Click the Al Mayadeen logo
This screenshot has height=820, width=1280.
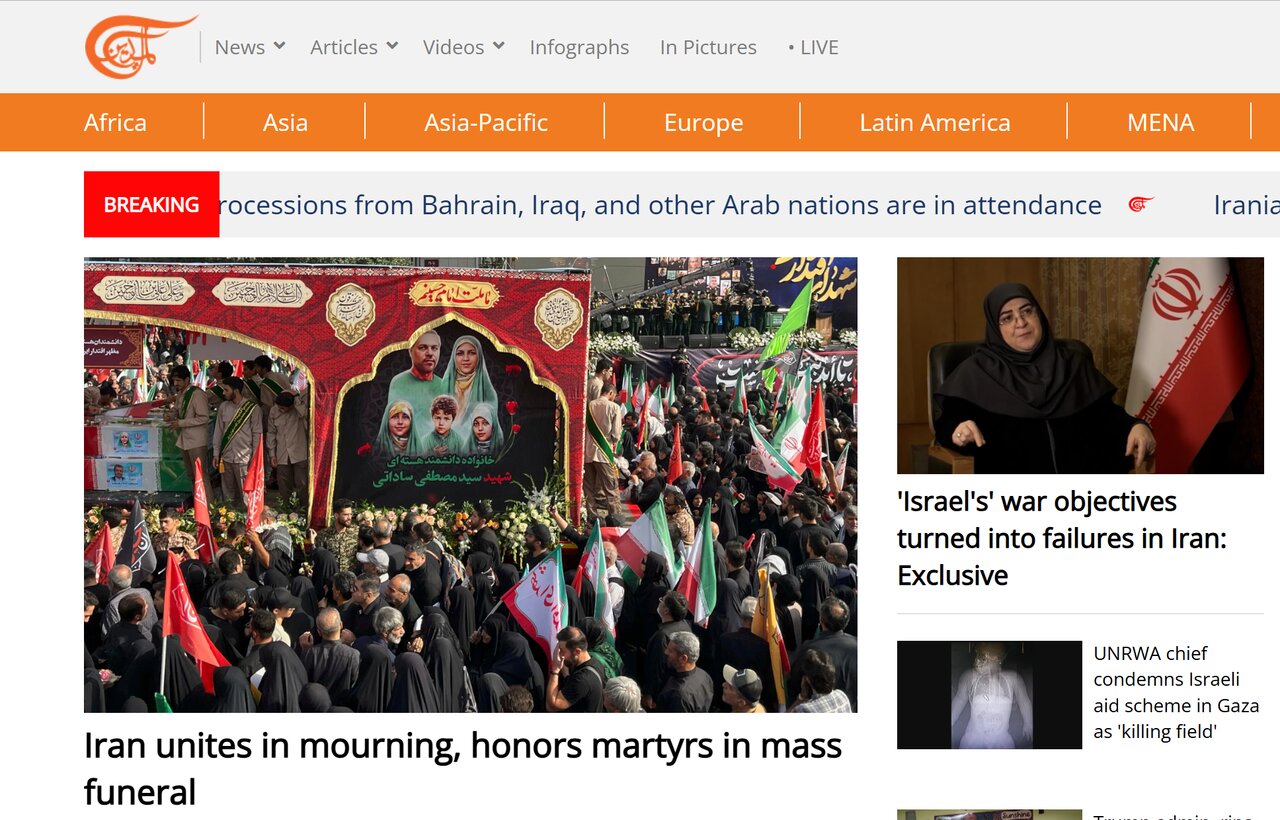click(x=140, y=46)
